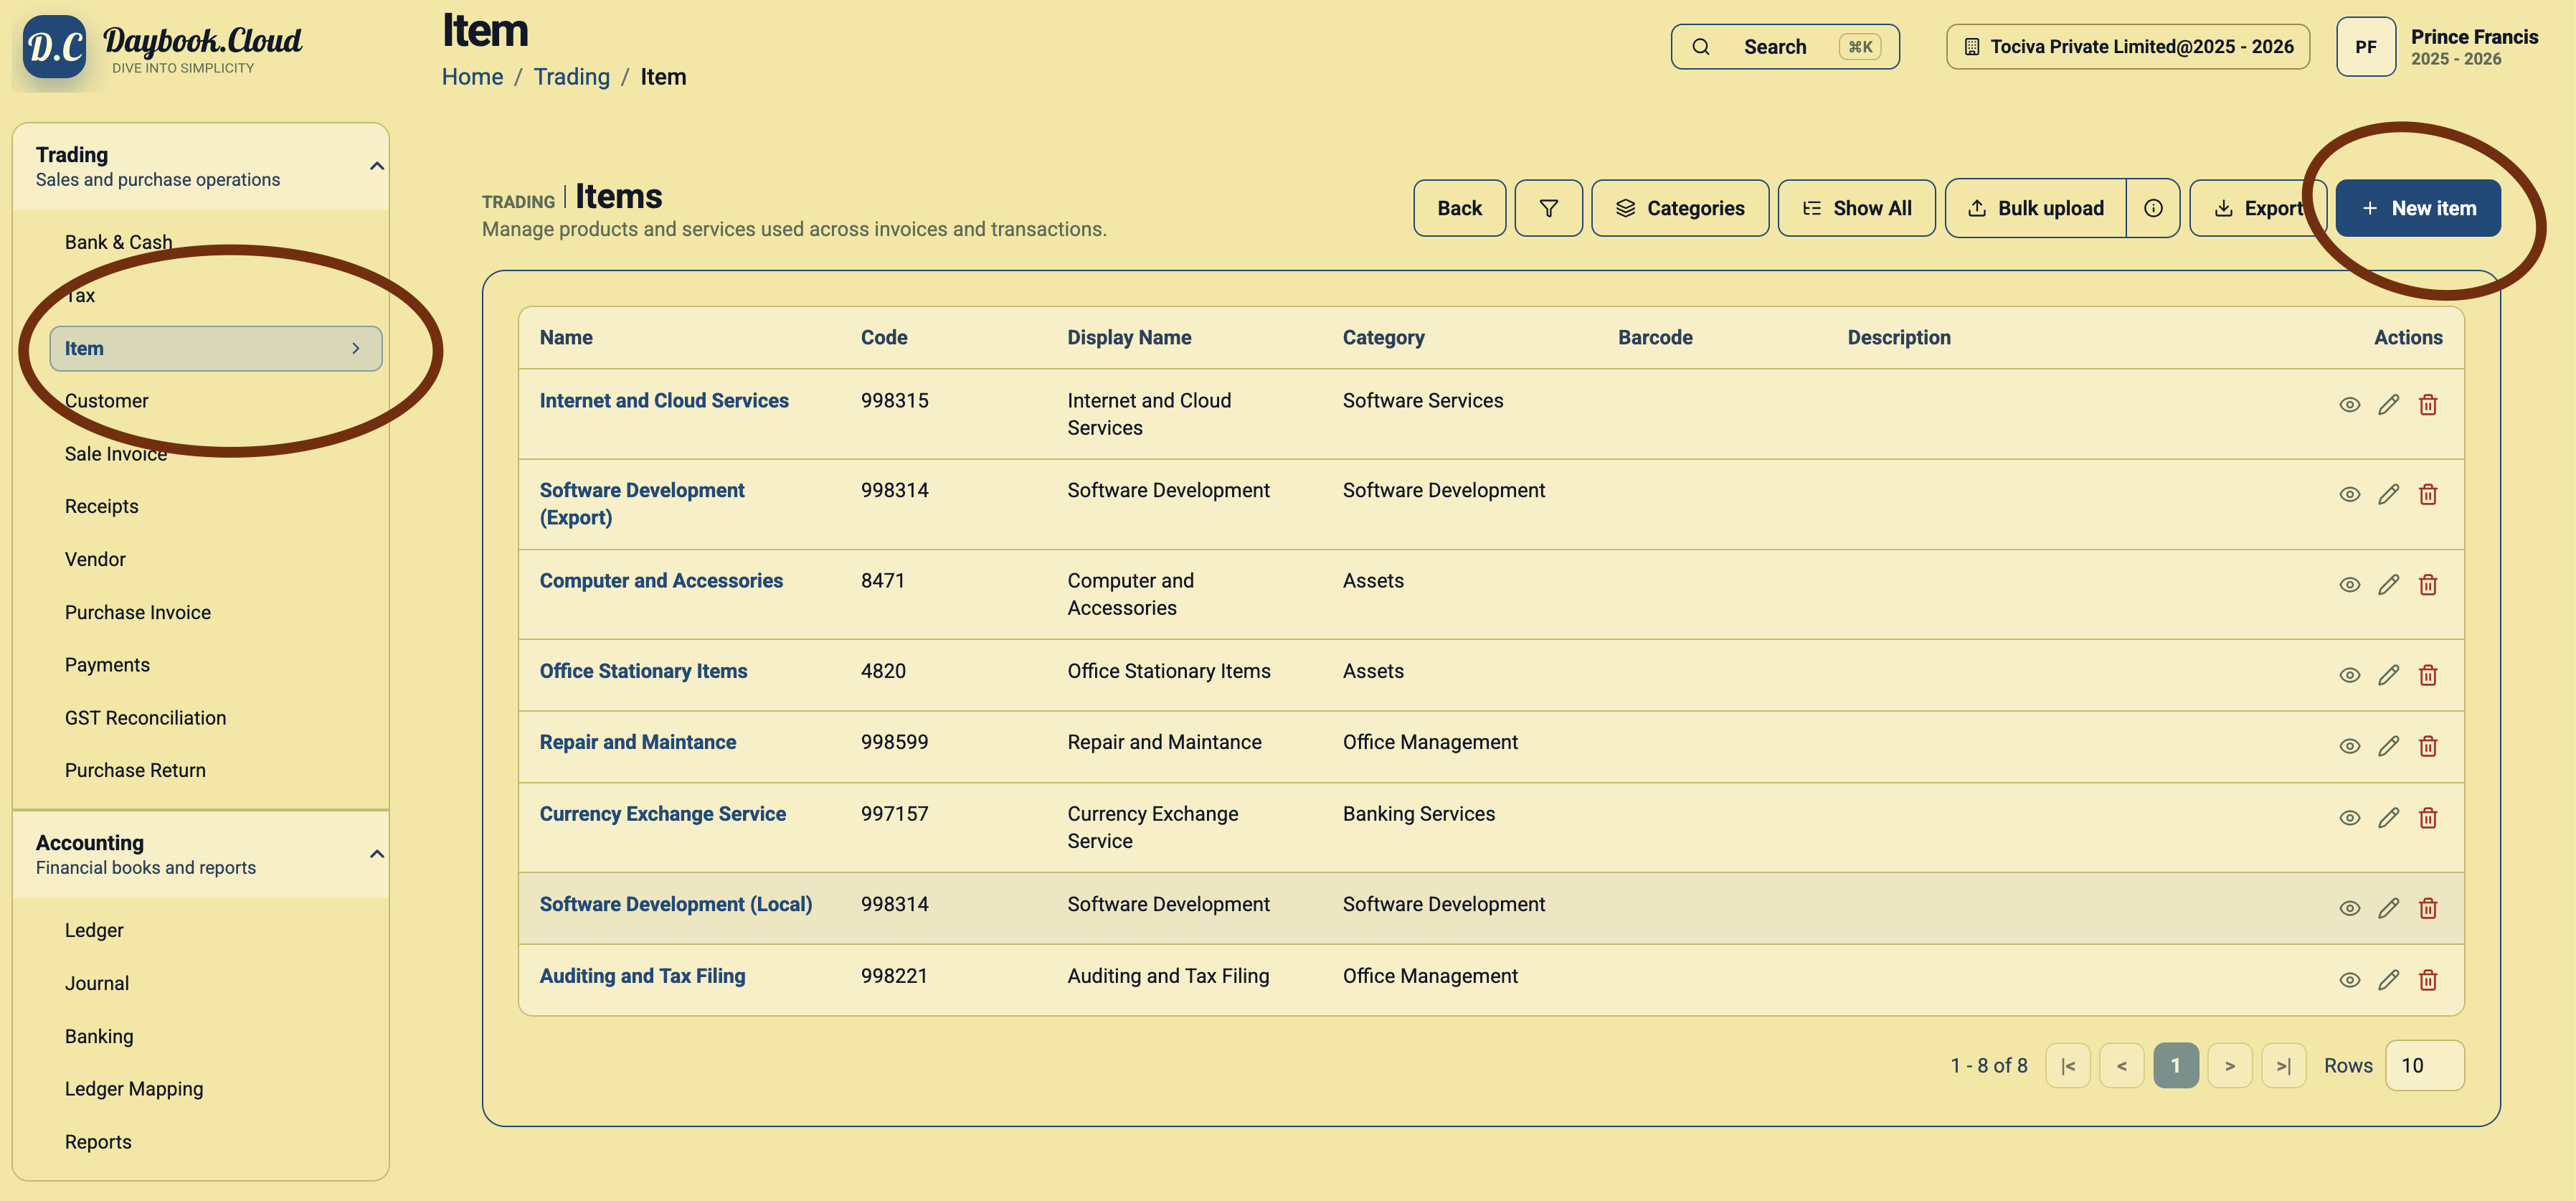Open Ledger under Accounting

[x=94, y=930]
